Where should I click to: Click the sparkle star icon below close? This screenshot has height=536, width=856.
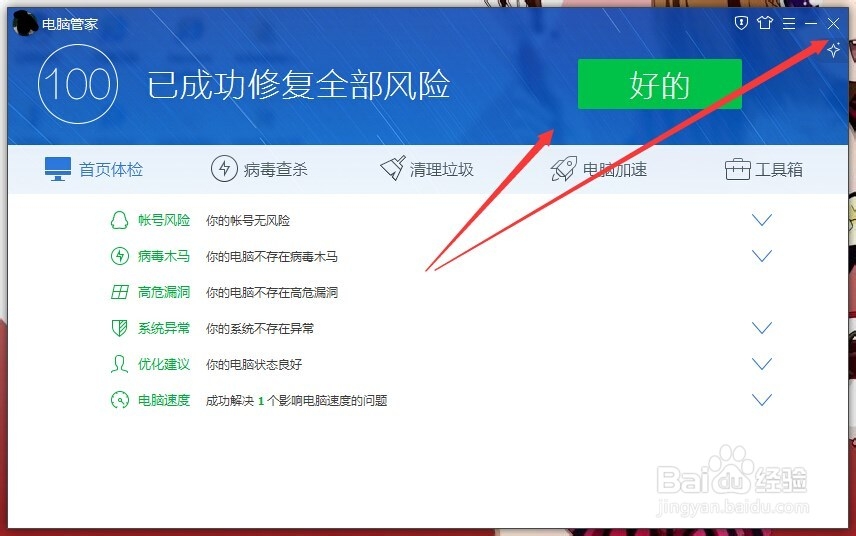pos(833,50)
